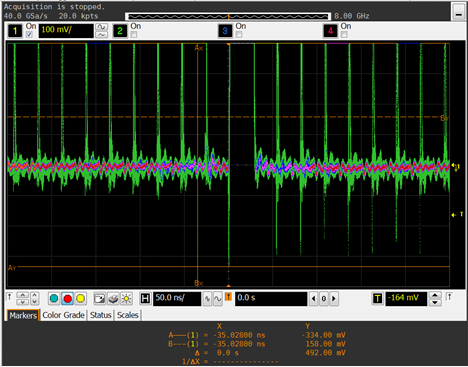Screen dimensions: 468x367
Task: Click the channel 2 number button
Action: pyautogui.click(x=120, y=31)
